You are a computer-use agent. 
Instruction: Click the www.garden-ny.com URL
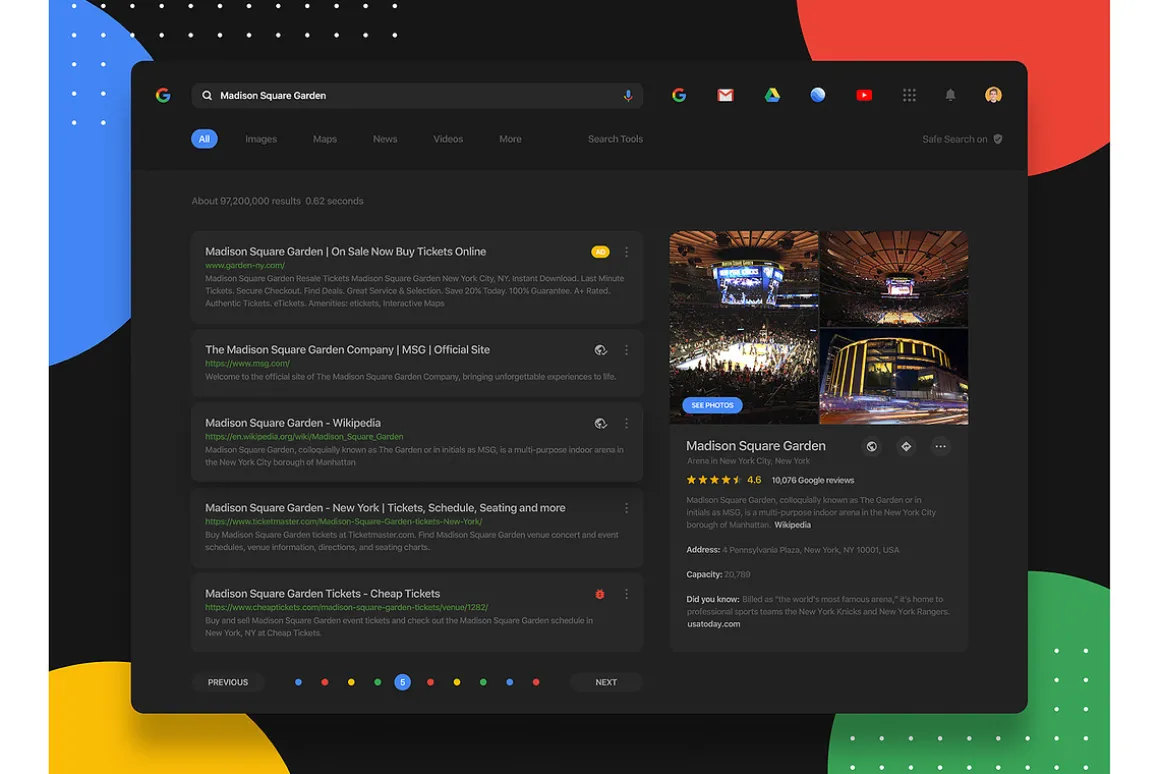[245, 265]
